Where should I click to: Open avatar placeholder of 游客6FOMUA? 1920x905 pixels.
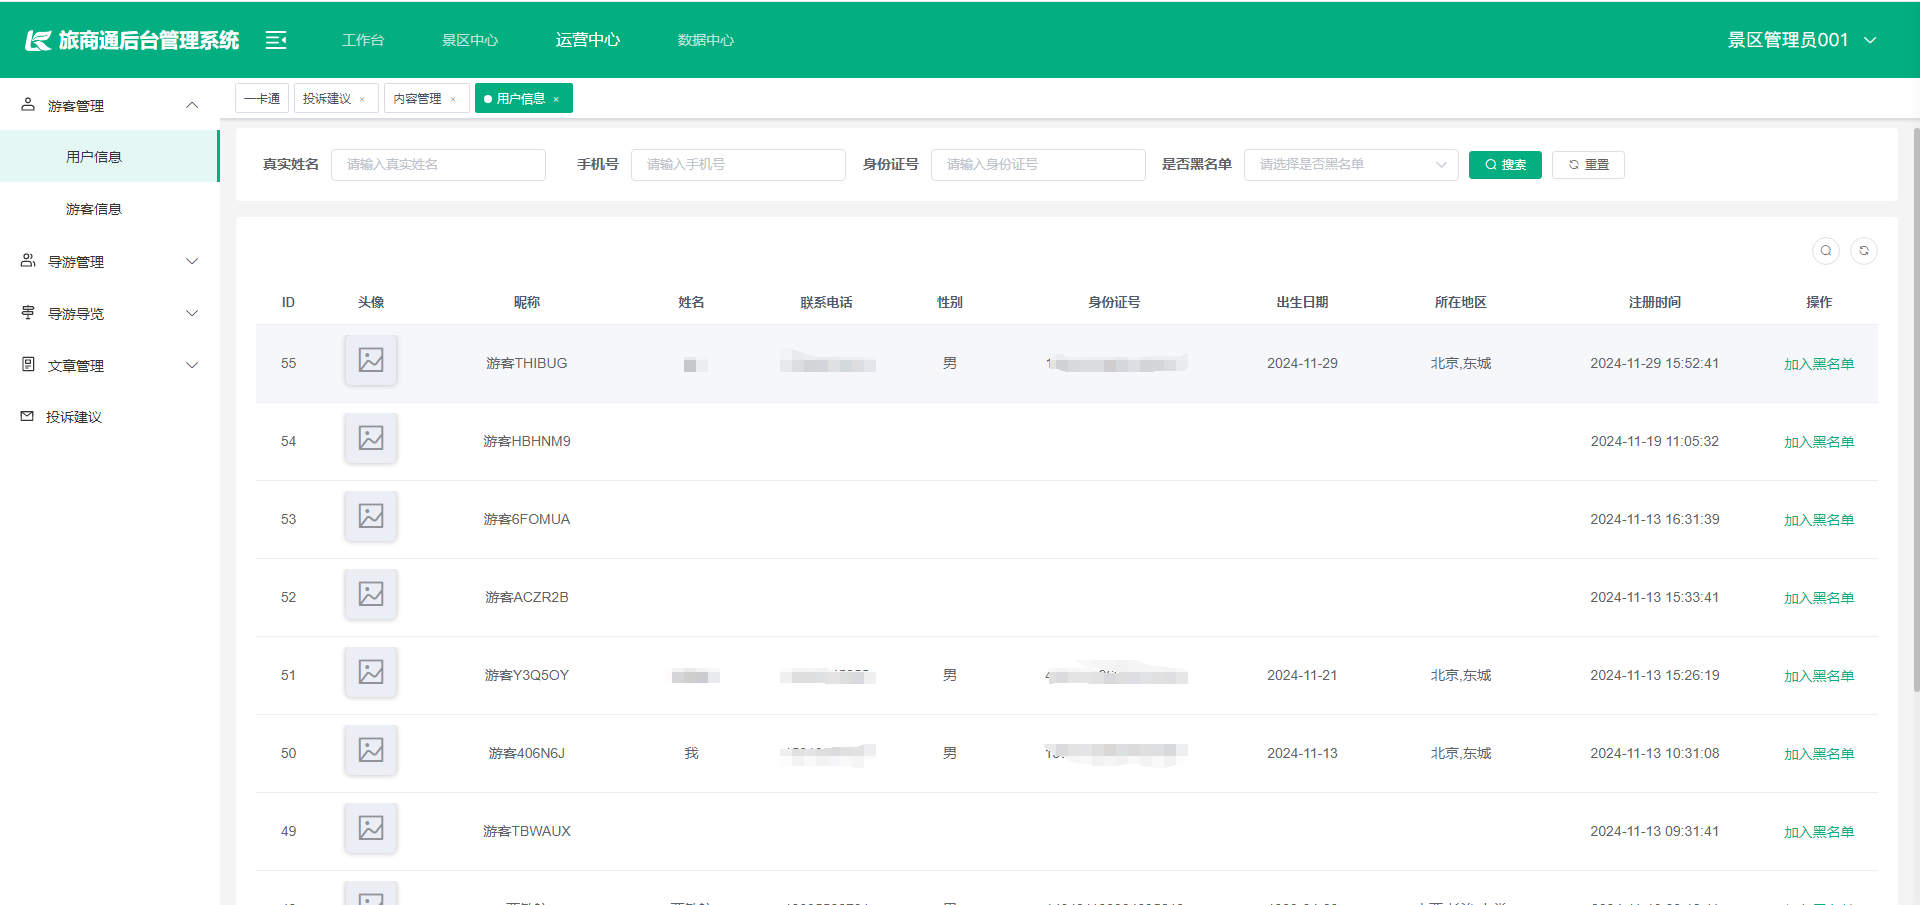pos(371,516)
